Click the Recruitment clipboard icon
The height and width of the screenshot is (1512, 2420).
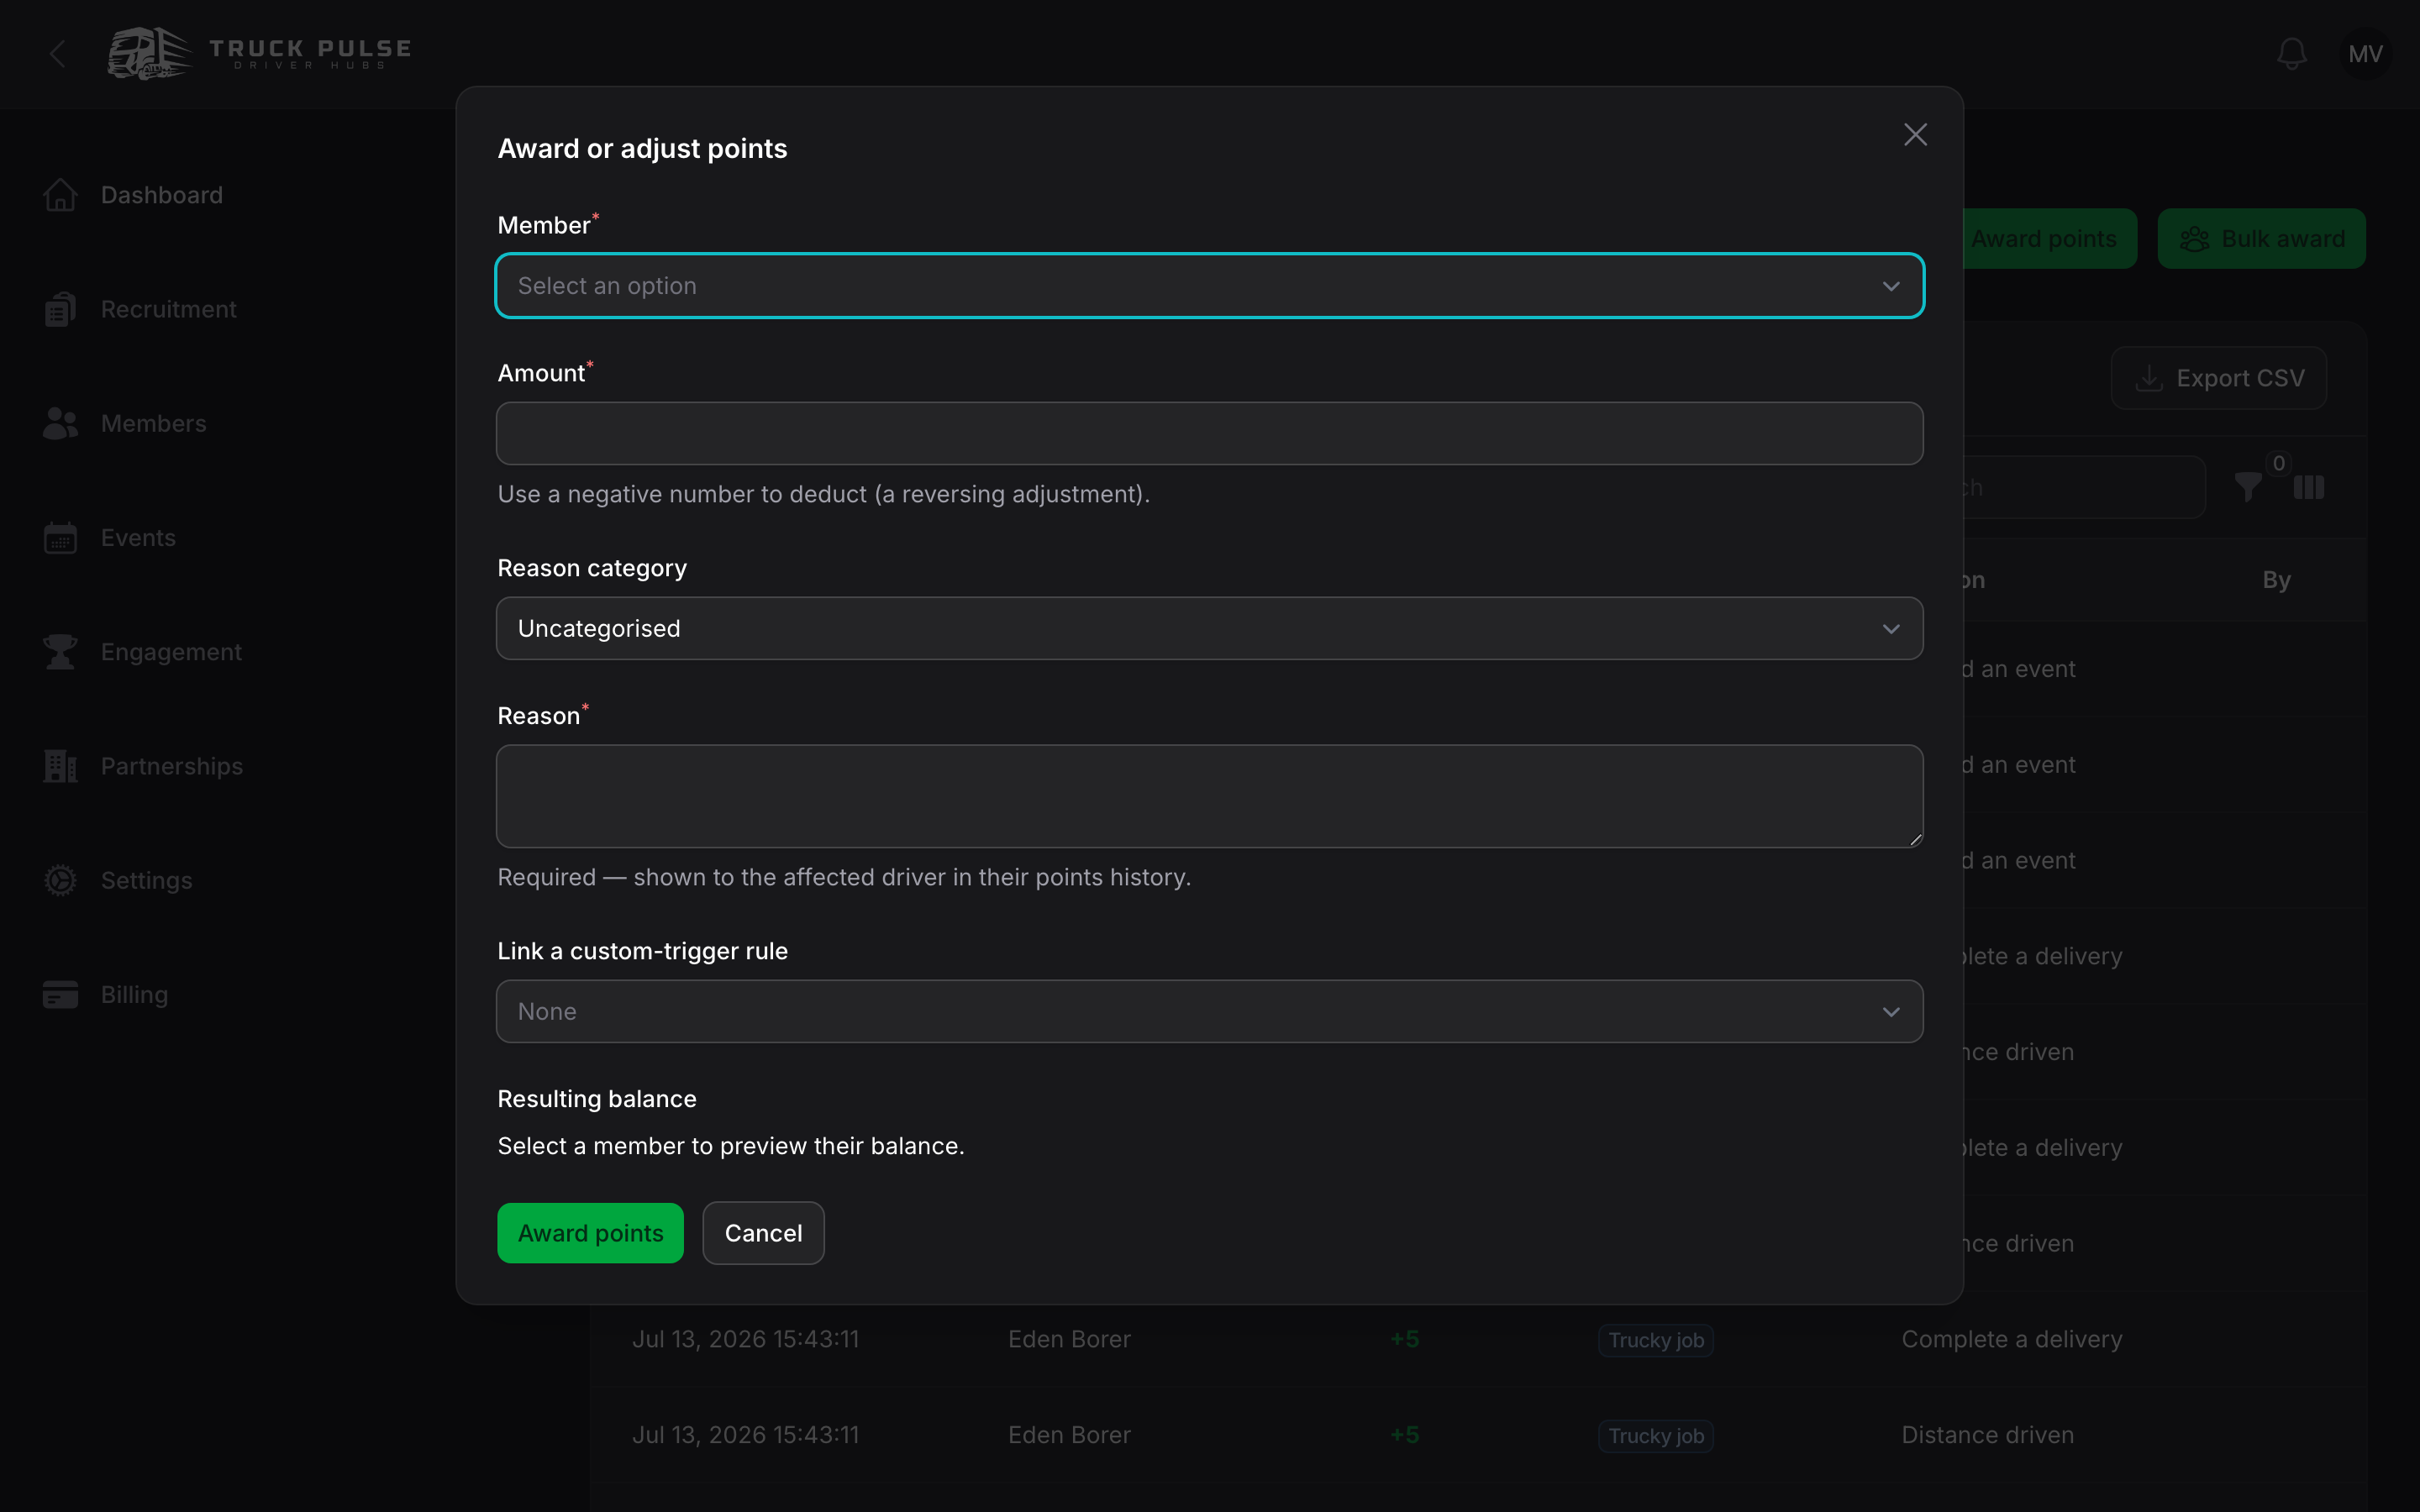(60, 309)
